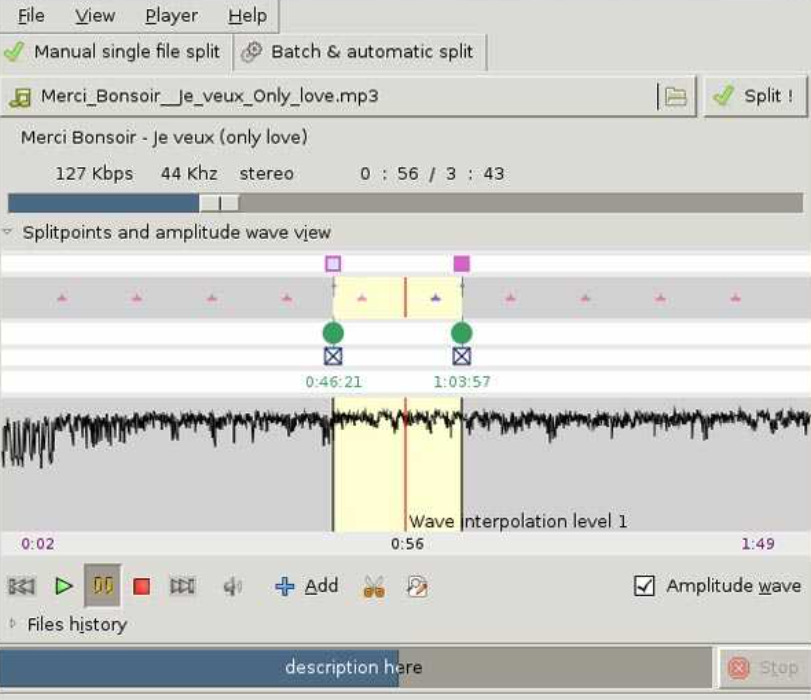Click the previous track button
Image resolution: width=811 pixels, height=700 pixels.
(22, 586)
